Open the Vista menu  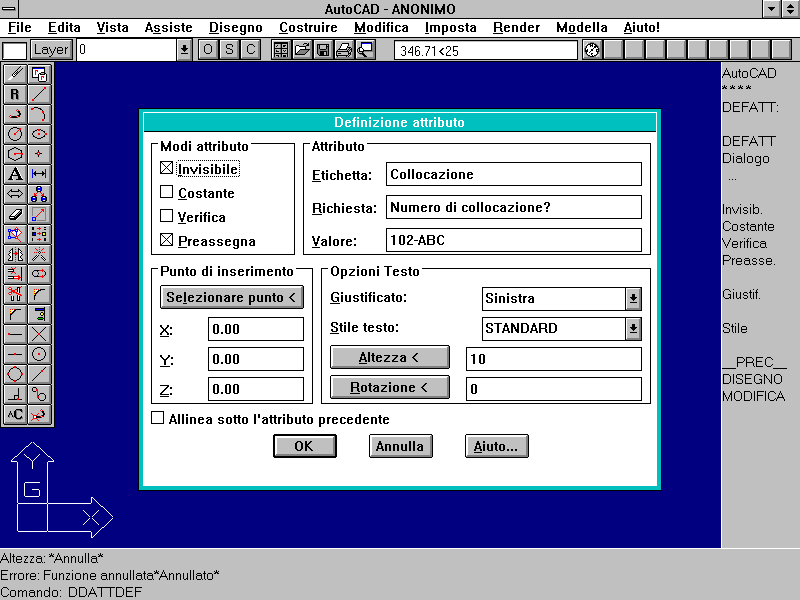pyautogui.click(x=112, y=28)
